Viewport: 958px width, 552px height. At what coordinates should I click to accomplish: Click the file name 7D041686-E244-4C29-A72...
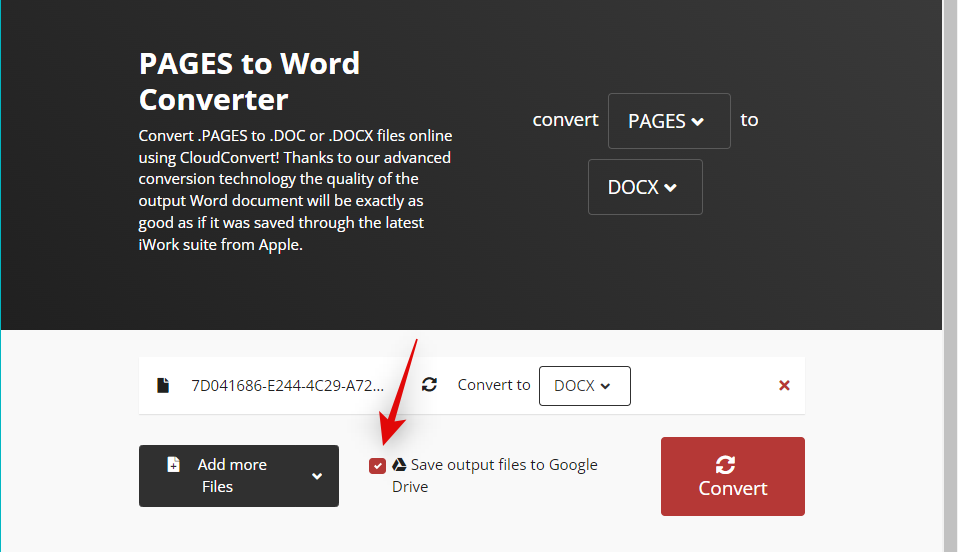tap(288, 386)
